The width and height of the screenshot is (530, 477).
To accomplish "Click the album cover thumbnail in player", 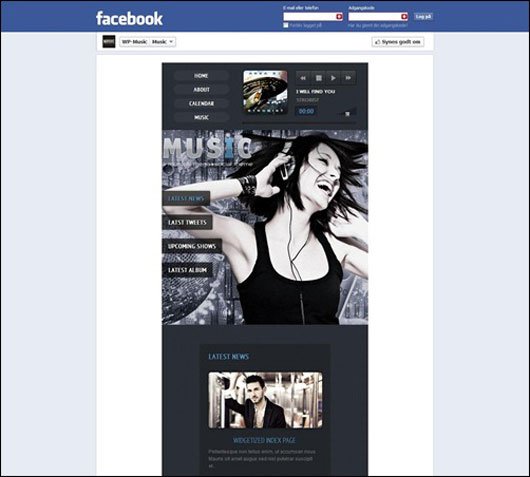I will (265, 92).
